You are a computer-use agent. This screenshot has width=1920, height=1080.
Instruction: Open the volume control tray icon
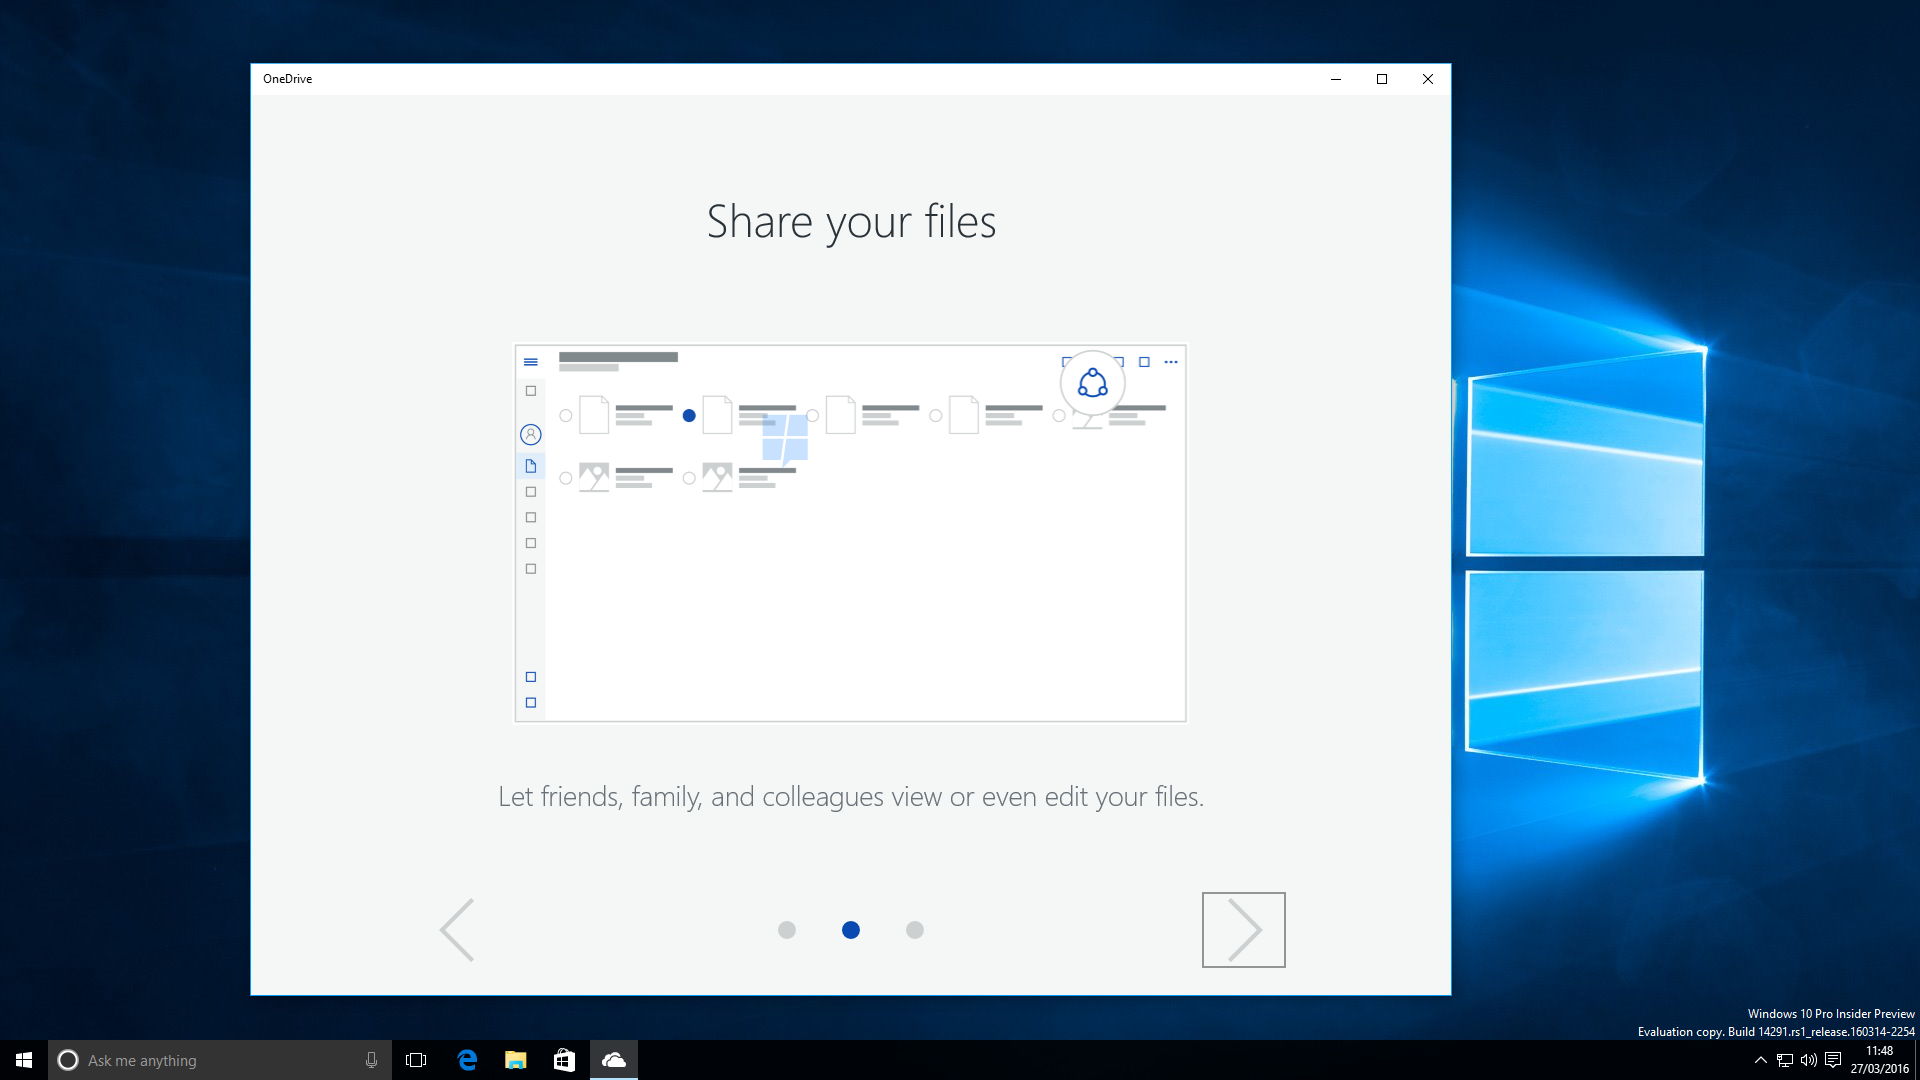(x=1809, y=1060)
